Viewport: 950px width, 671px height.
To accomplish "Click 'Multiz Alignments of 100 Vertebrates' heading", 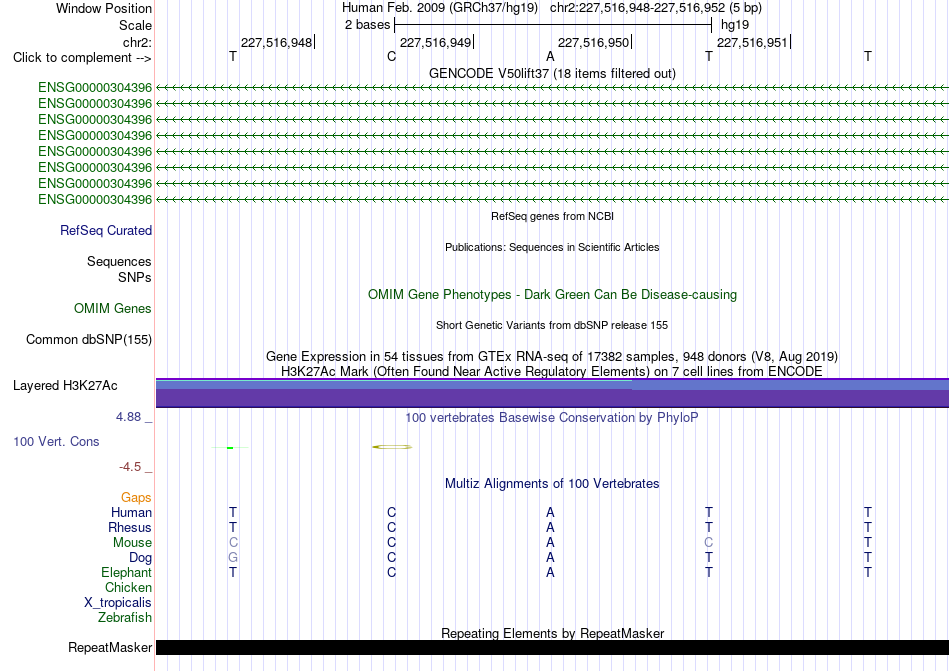I will click(552, 483).
